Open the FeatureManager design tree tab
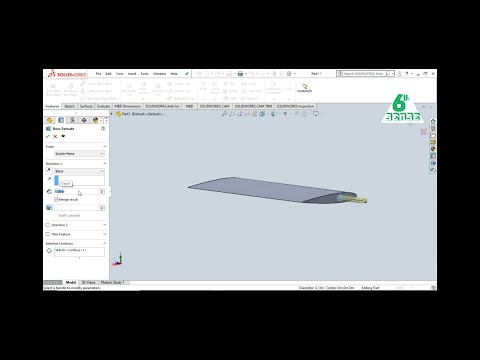 (50, 120)
